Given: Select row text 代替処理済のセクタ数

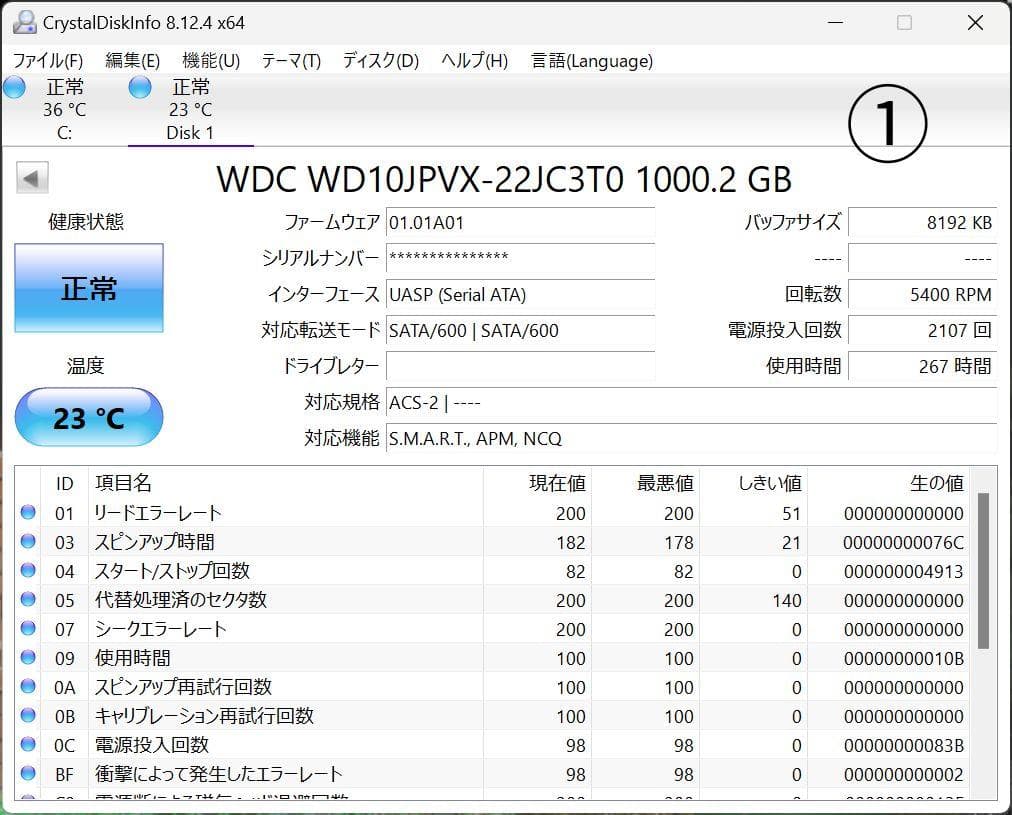Looking at the screenshot, I should click(181, 600).
